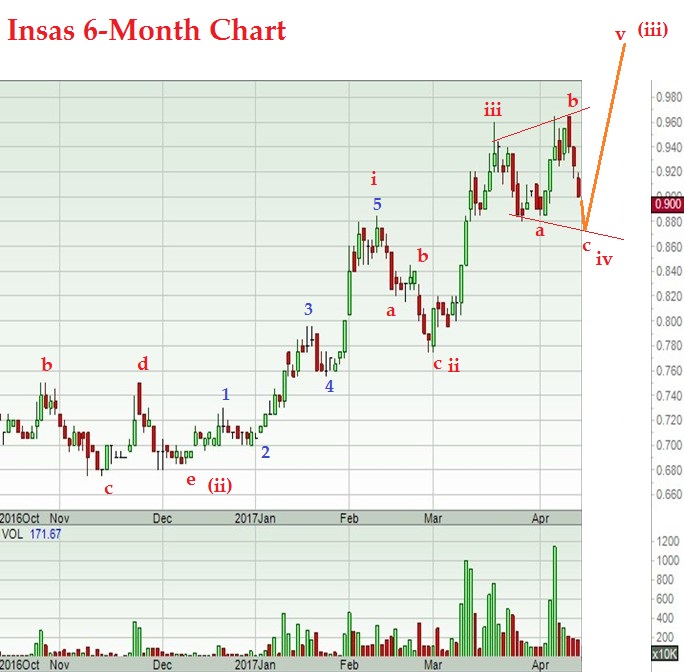The height and width of the screenshot is (672, 684).
Task: Select the red "v" target wave label
Action: coord(620,34)
